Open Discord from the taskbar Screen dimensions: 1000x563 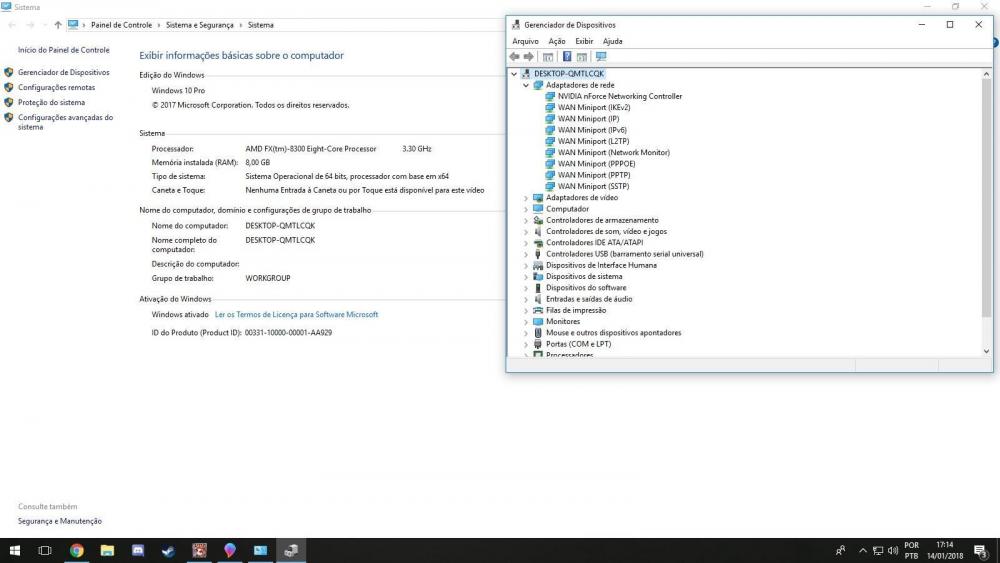138,550
